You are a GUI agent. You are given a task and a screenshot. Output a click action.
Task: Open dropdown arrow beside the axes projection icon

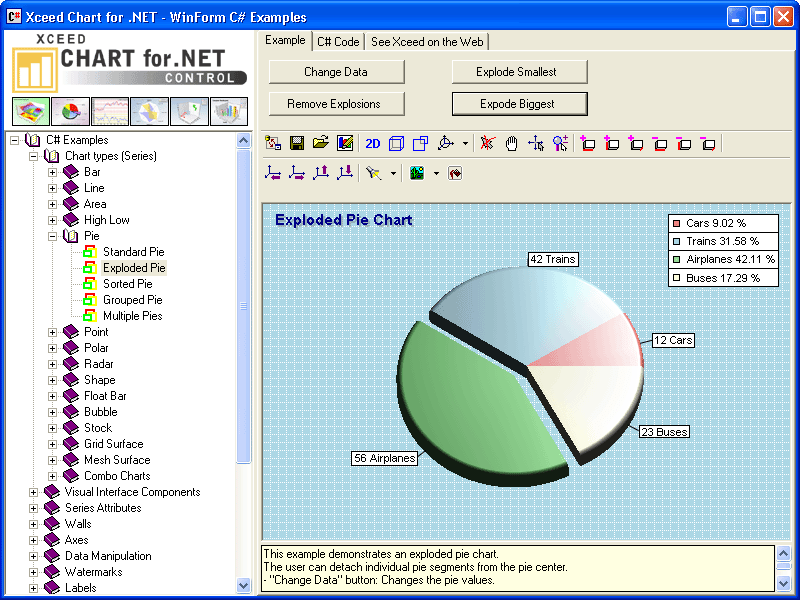coord(465,144)
